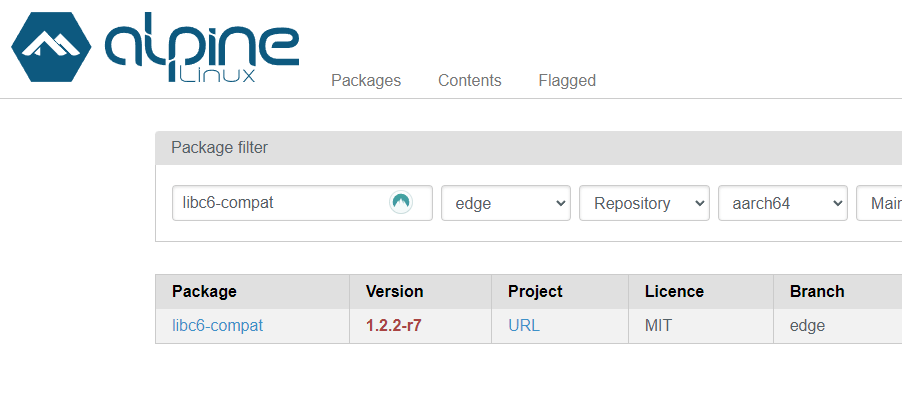Focus the libc6-compat package name input
This screenshot has height=409, width=902.
(x=280, y=203)
